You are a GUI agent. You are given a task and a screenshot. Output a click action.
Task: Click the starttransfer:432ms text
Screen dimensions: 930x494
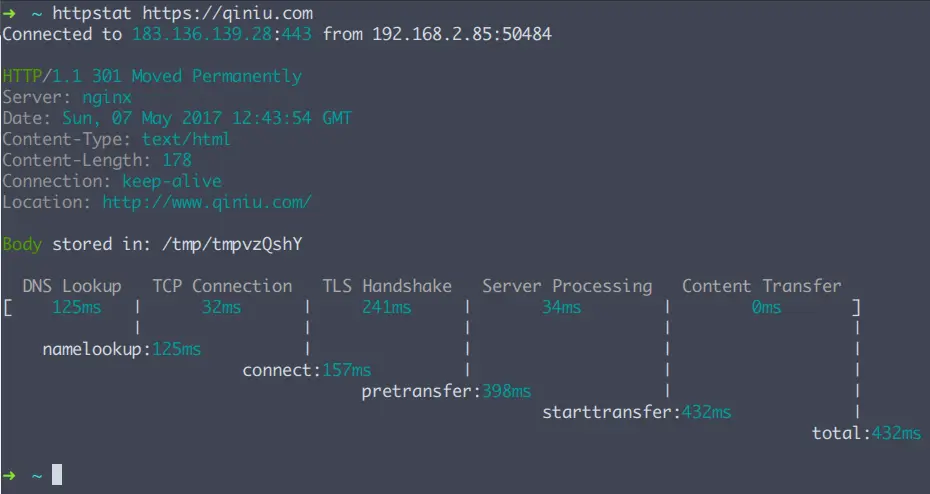click(636, 412)
